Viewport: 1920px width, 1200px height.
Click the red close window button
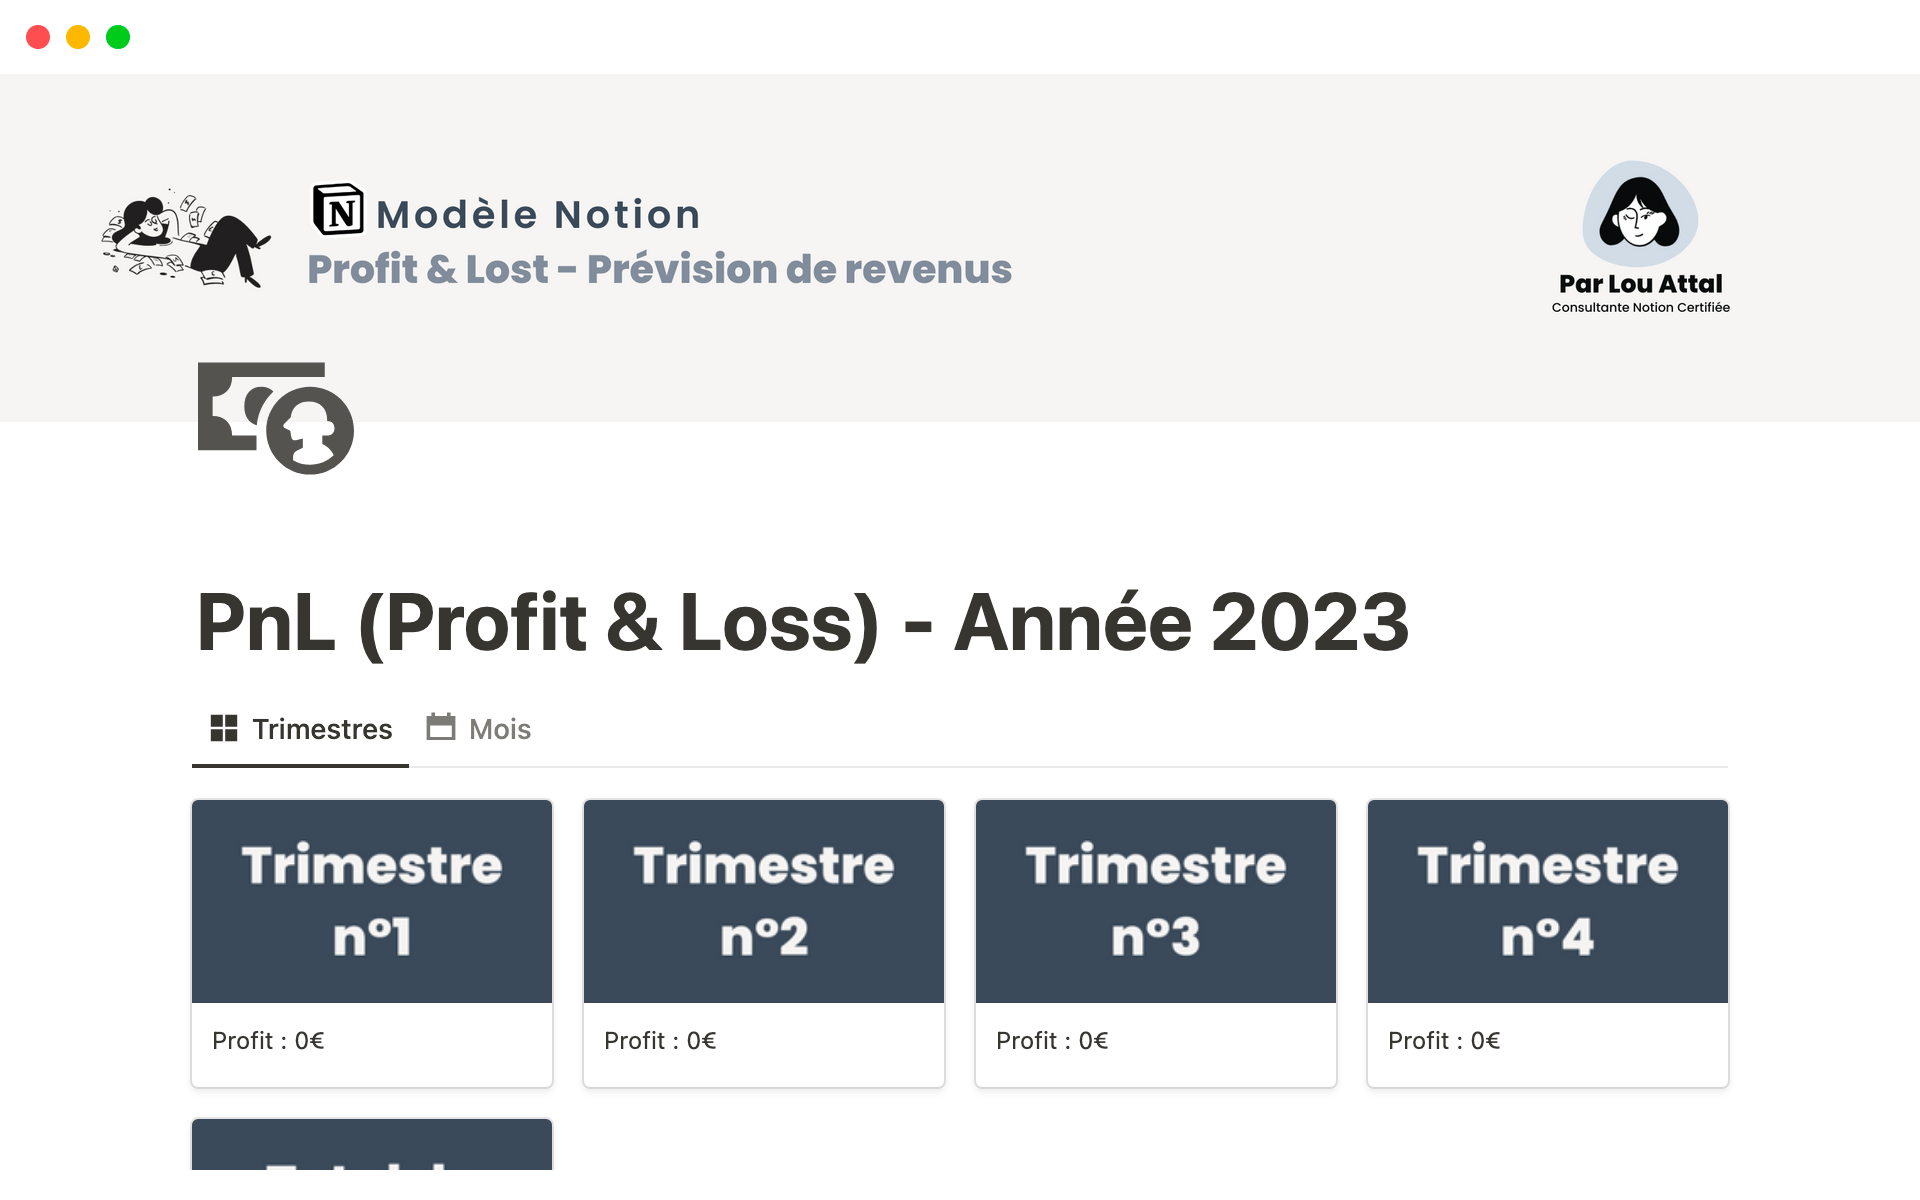click(x=38, y=37)
